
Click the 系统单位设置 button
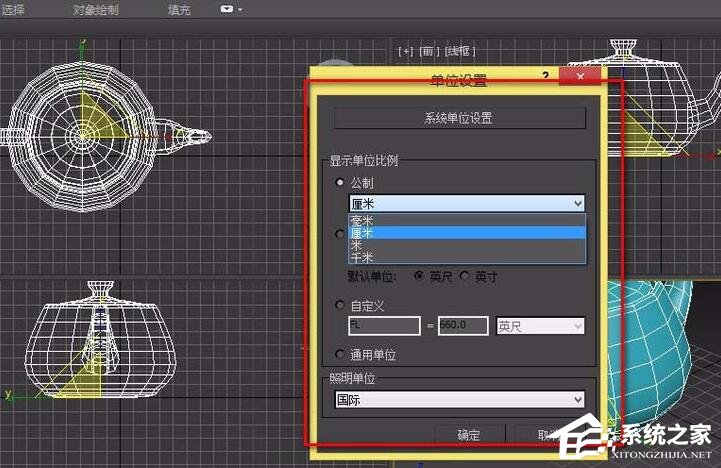click(x=459, y=118)
